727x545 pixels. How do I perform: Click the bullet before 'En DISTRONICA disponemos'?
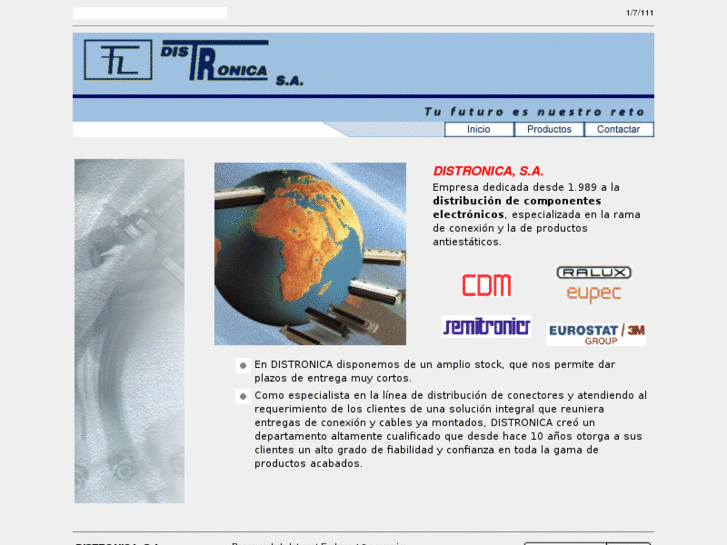point(243,365)
